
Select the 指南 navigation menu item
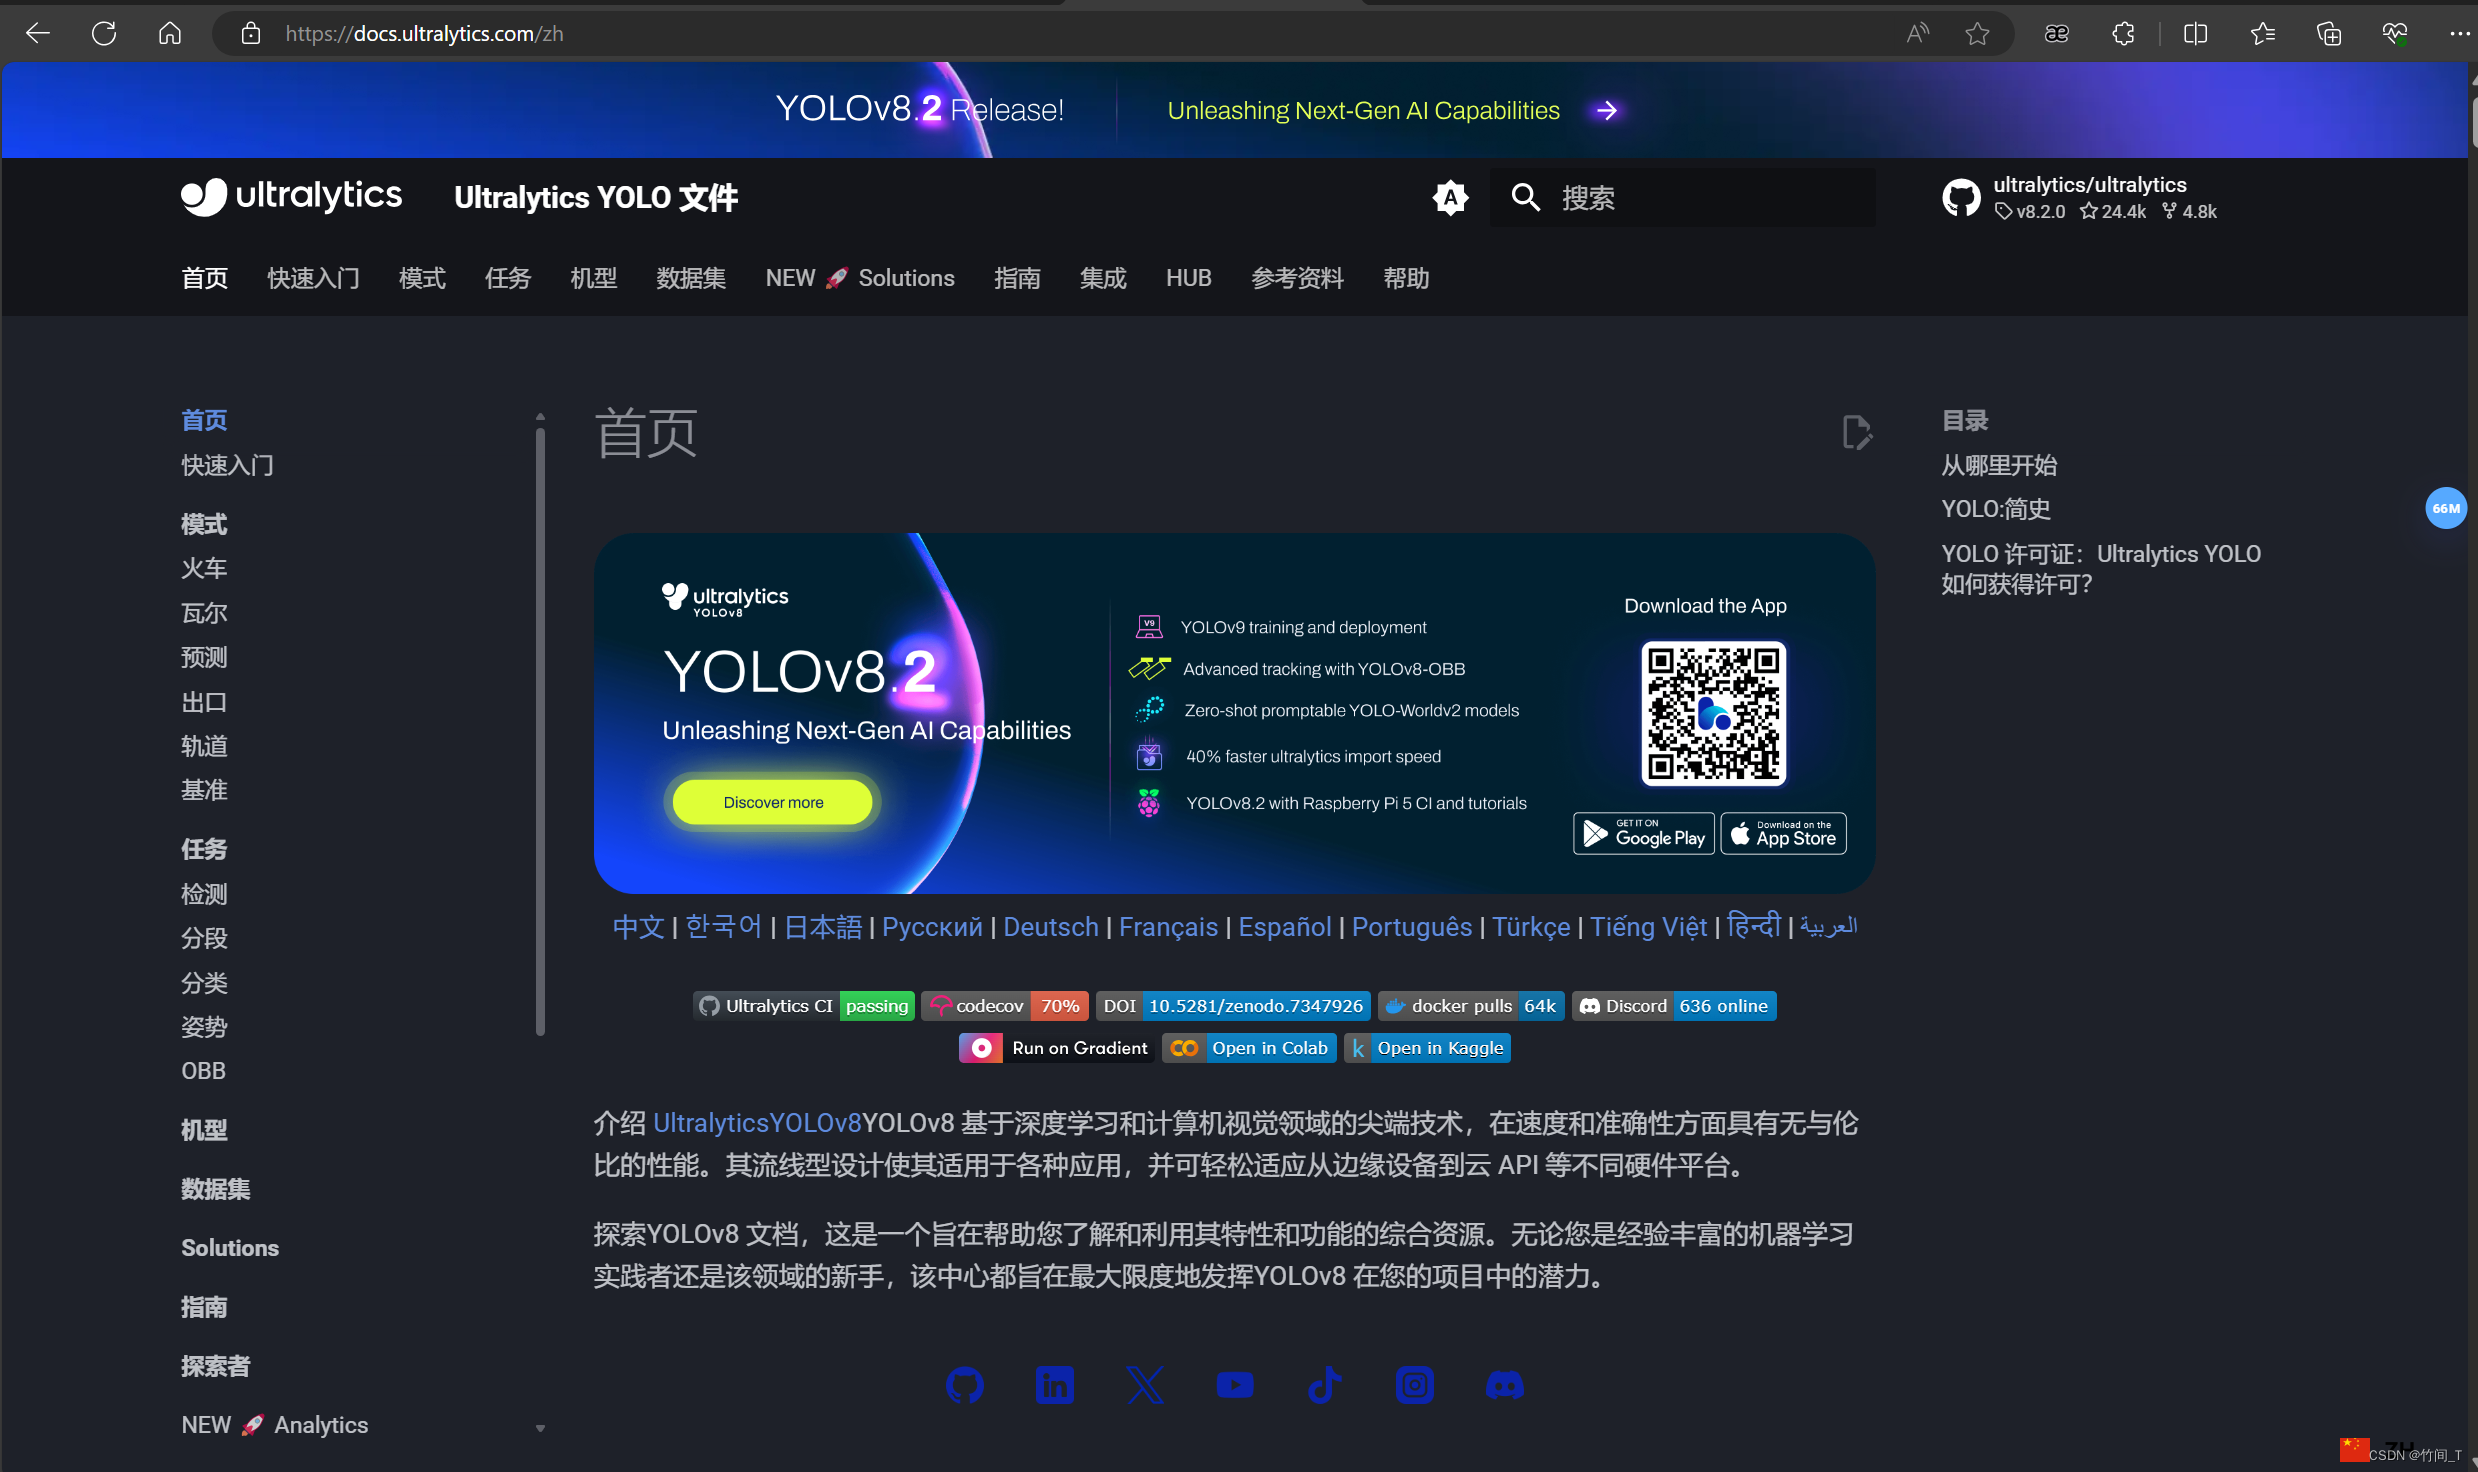point(1018,278)
